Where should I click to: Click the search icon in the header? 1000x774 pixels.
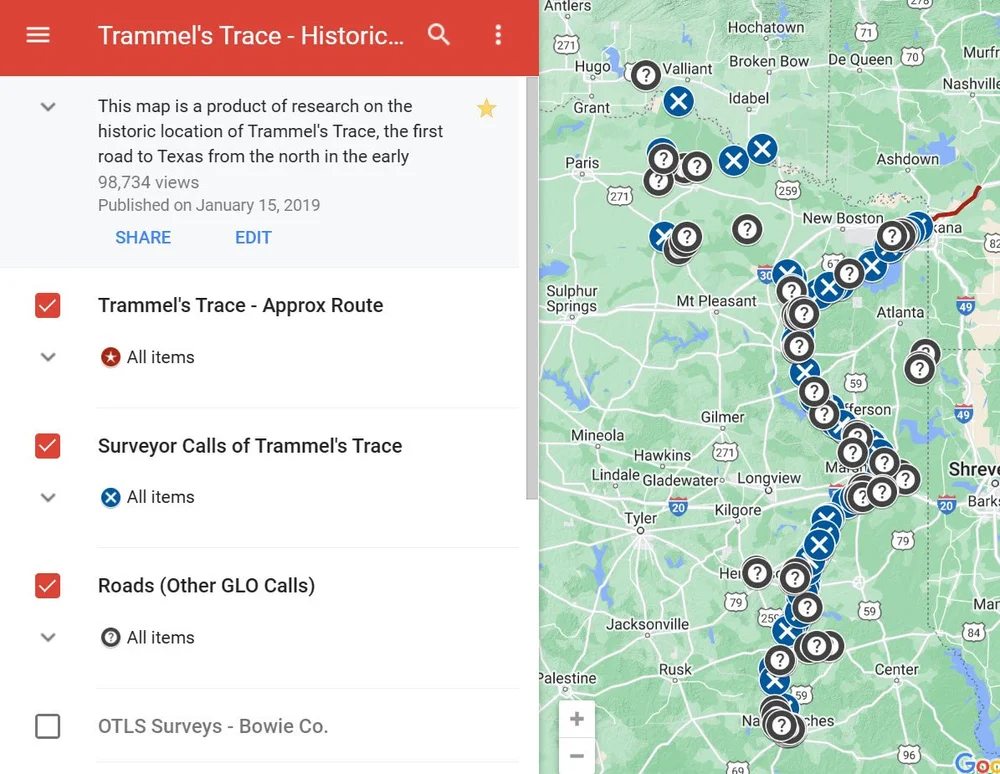click(x=439, y=33)
